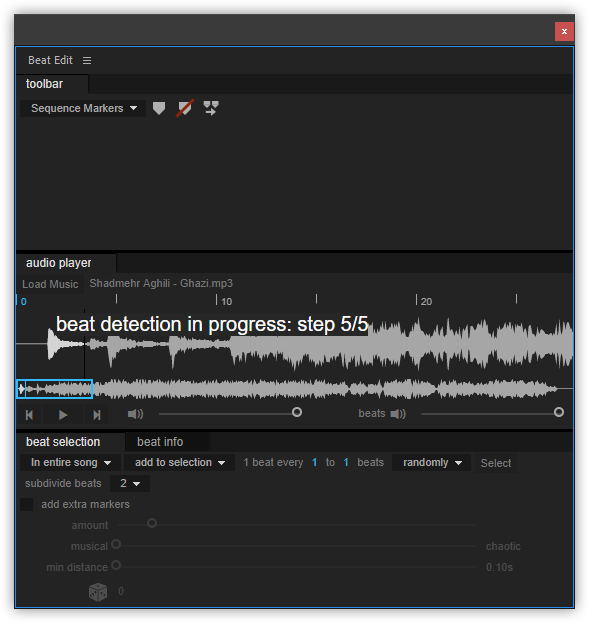Open the add to selection dropdown
This screenshot has height=623, width=589.
[179, 462]
